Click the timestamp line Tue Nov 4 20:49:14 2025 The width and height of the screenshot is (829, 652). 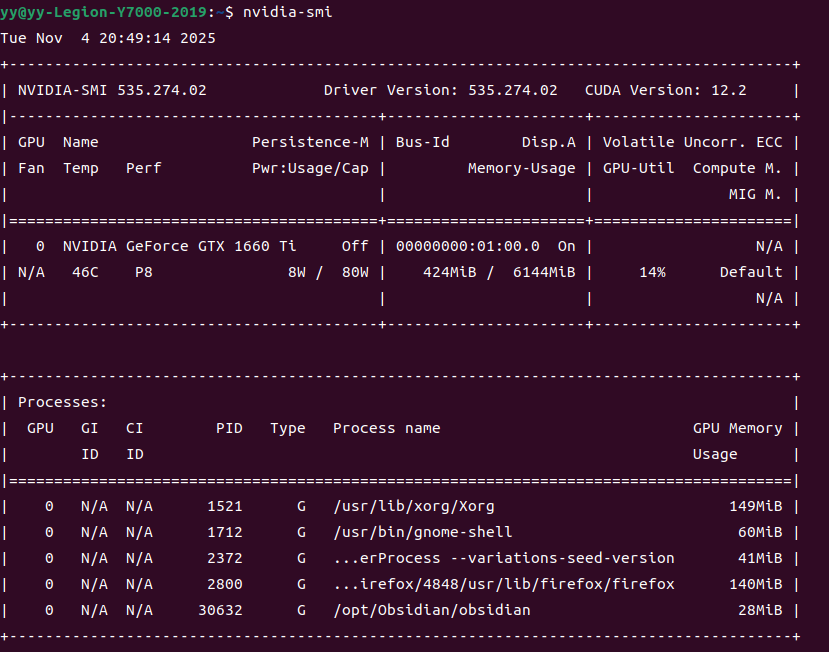108,38
